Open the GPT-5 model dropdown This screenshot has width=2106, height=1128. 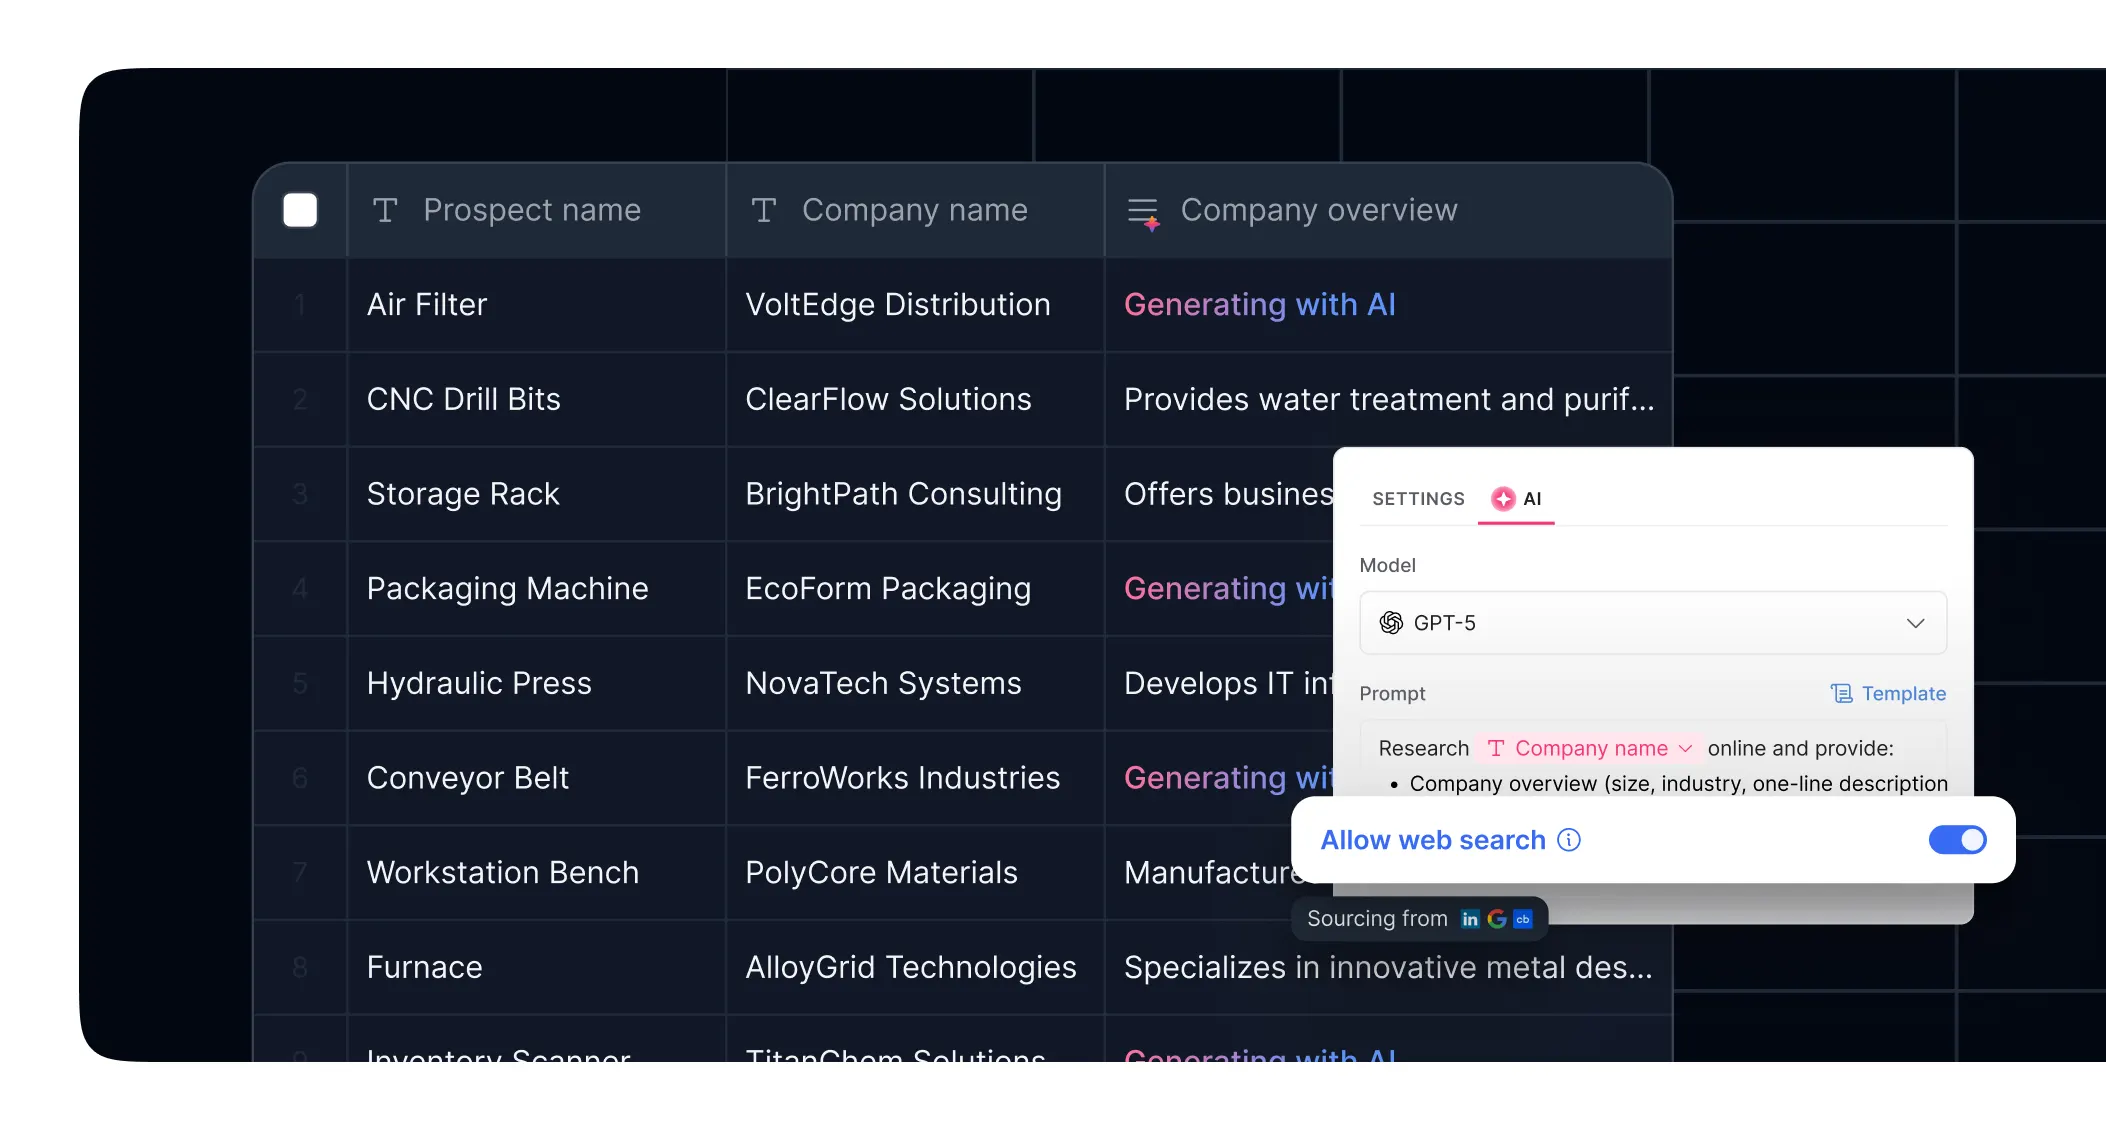pos(1652,623)
